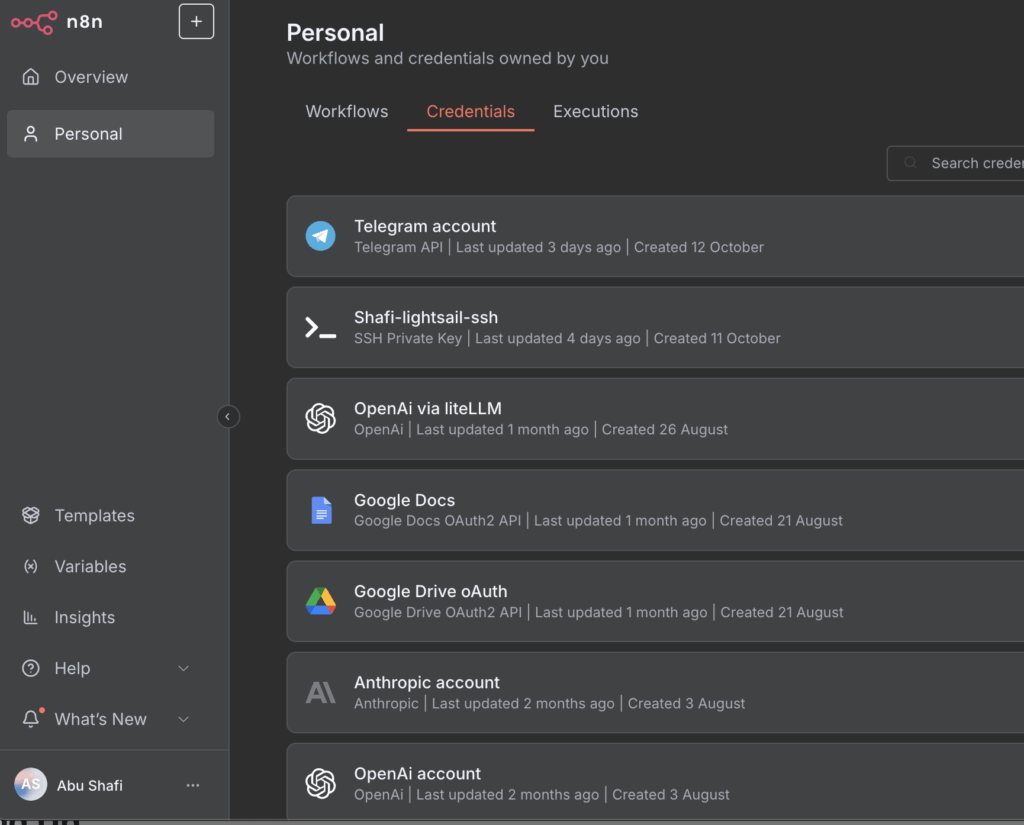Open user menu with three dots icon
1024x825 pixels.
pos(193,785)
